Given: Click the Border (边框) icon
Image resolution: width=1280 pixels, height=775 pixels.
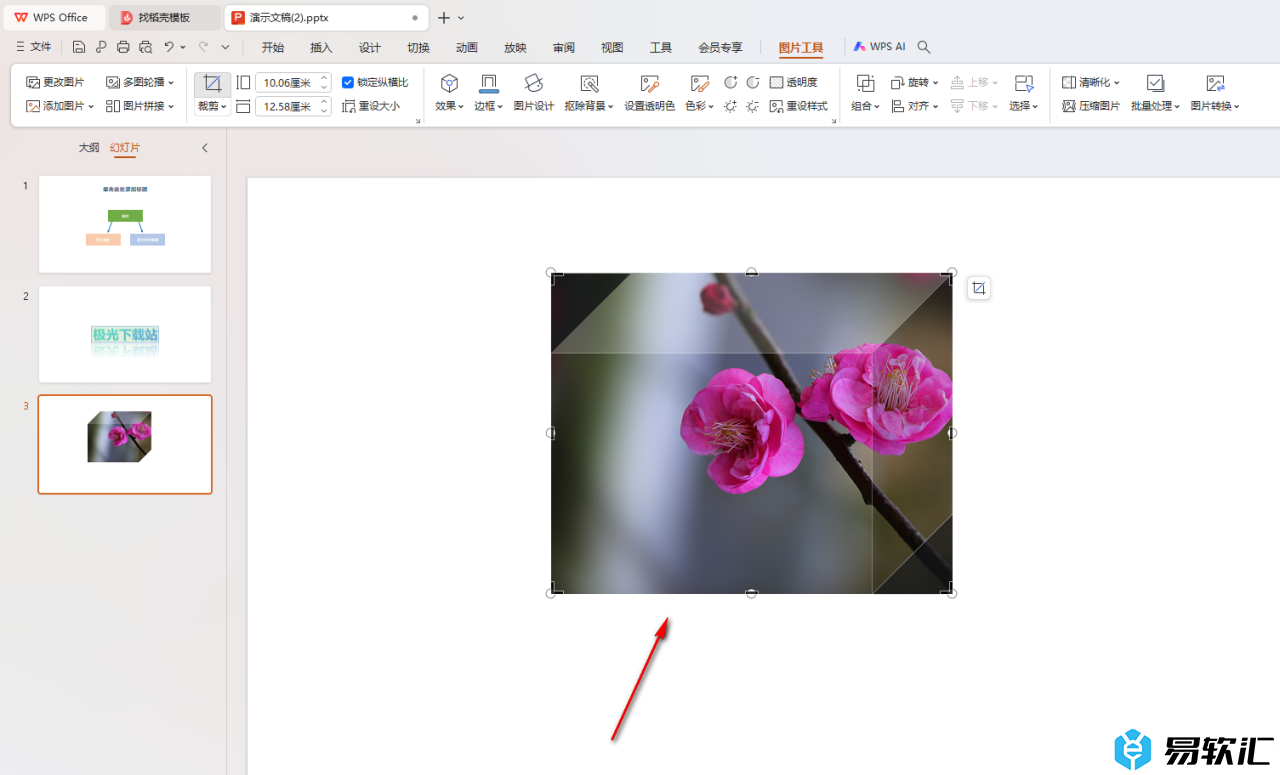Looking at the screenshot, I should click(x=489, y=83).
